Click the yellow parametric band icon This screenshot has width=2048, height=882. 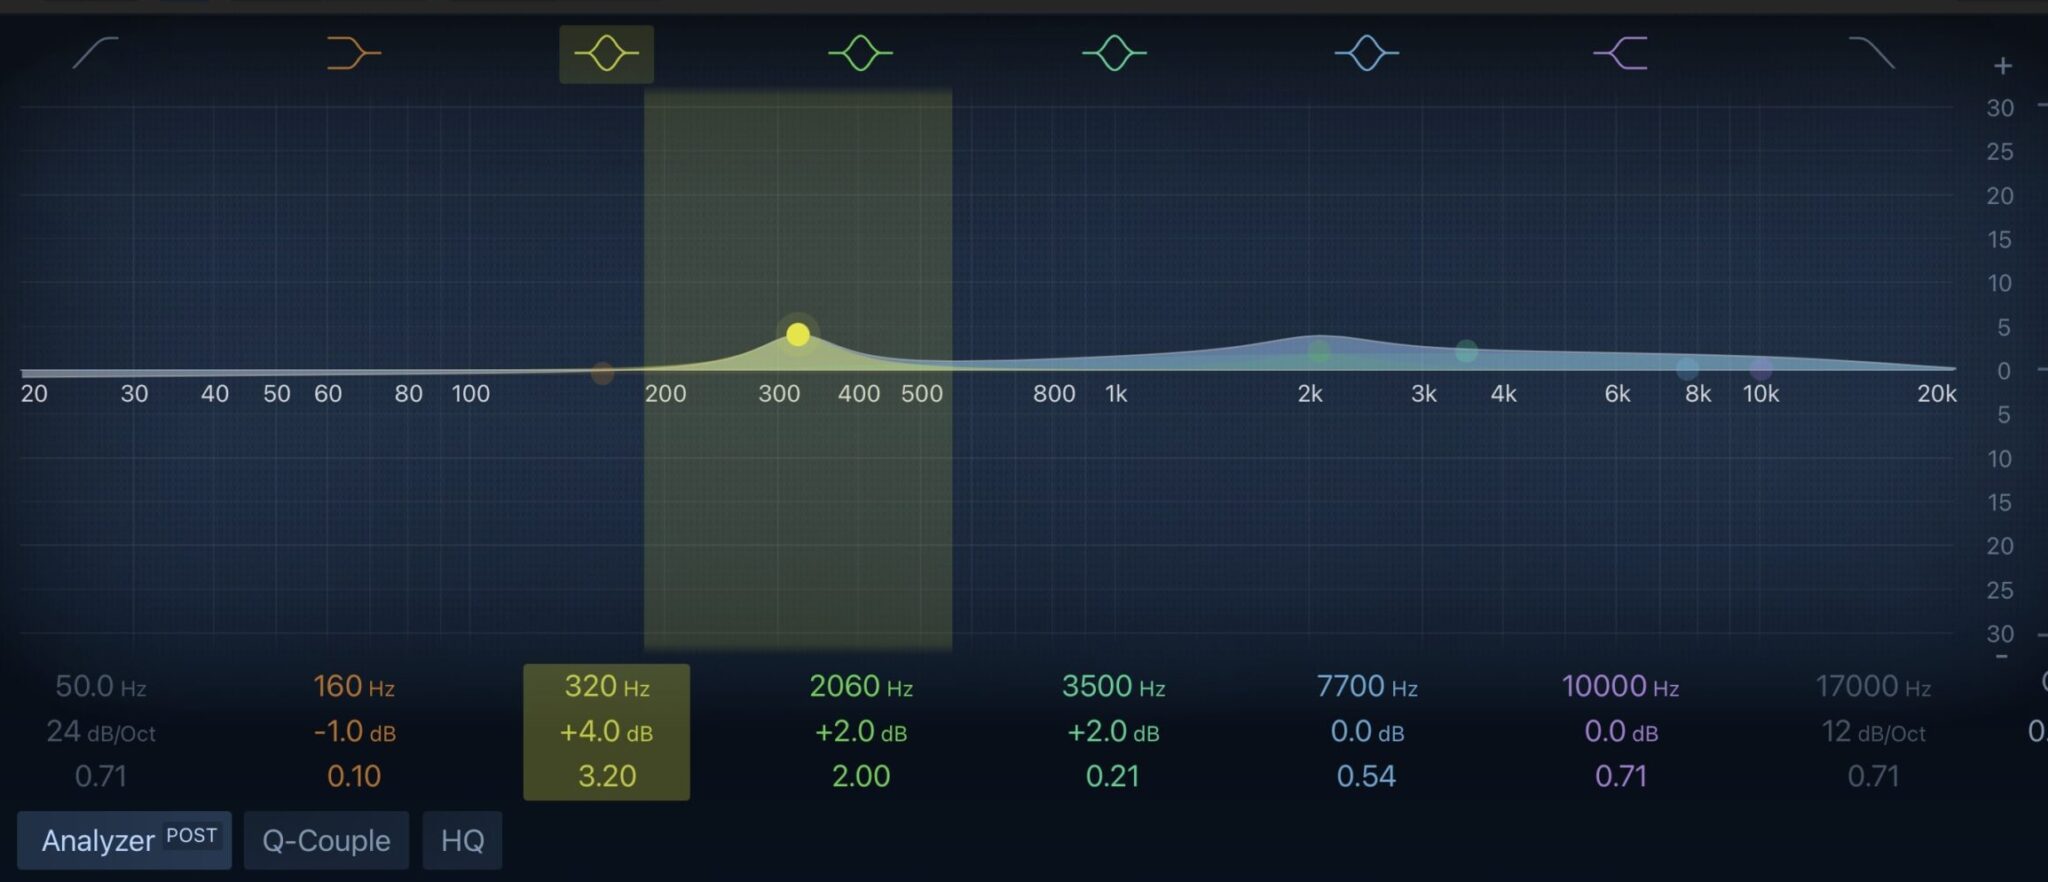(x=606, y=54)
